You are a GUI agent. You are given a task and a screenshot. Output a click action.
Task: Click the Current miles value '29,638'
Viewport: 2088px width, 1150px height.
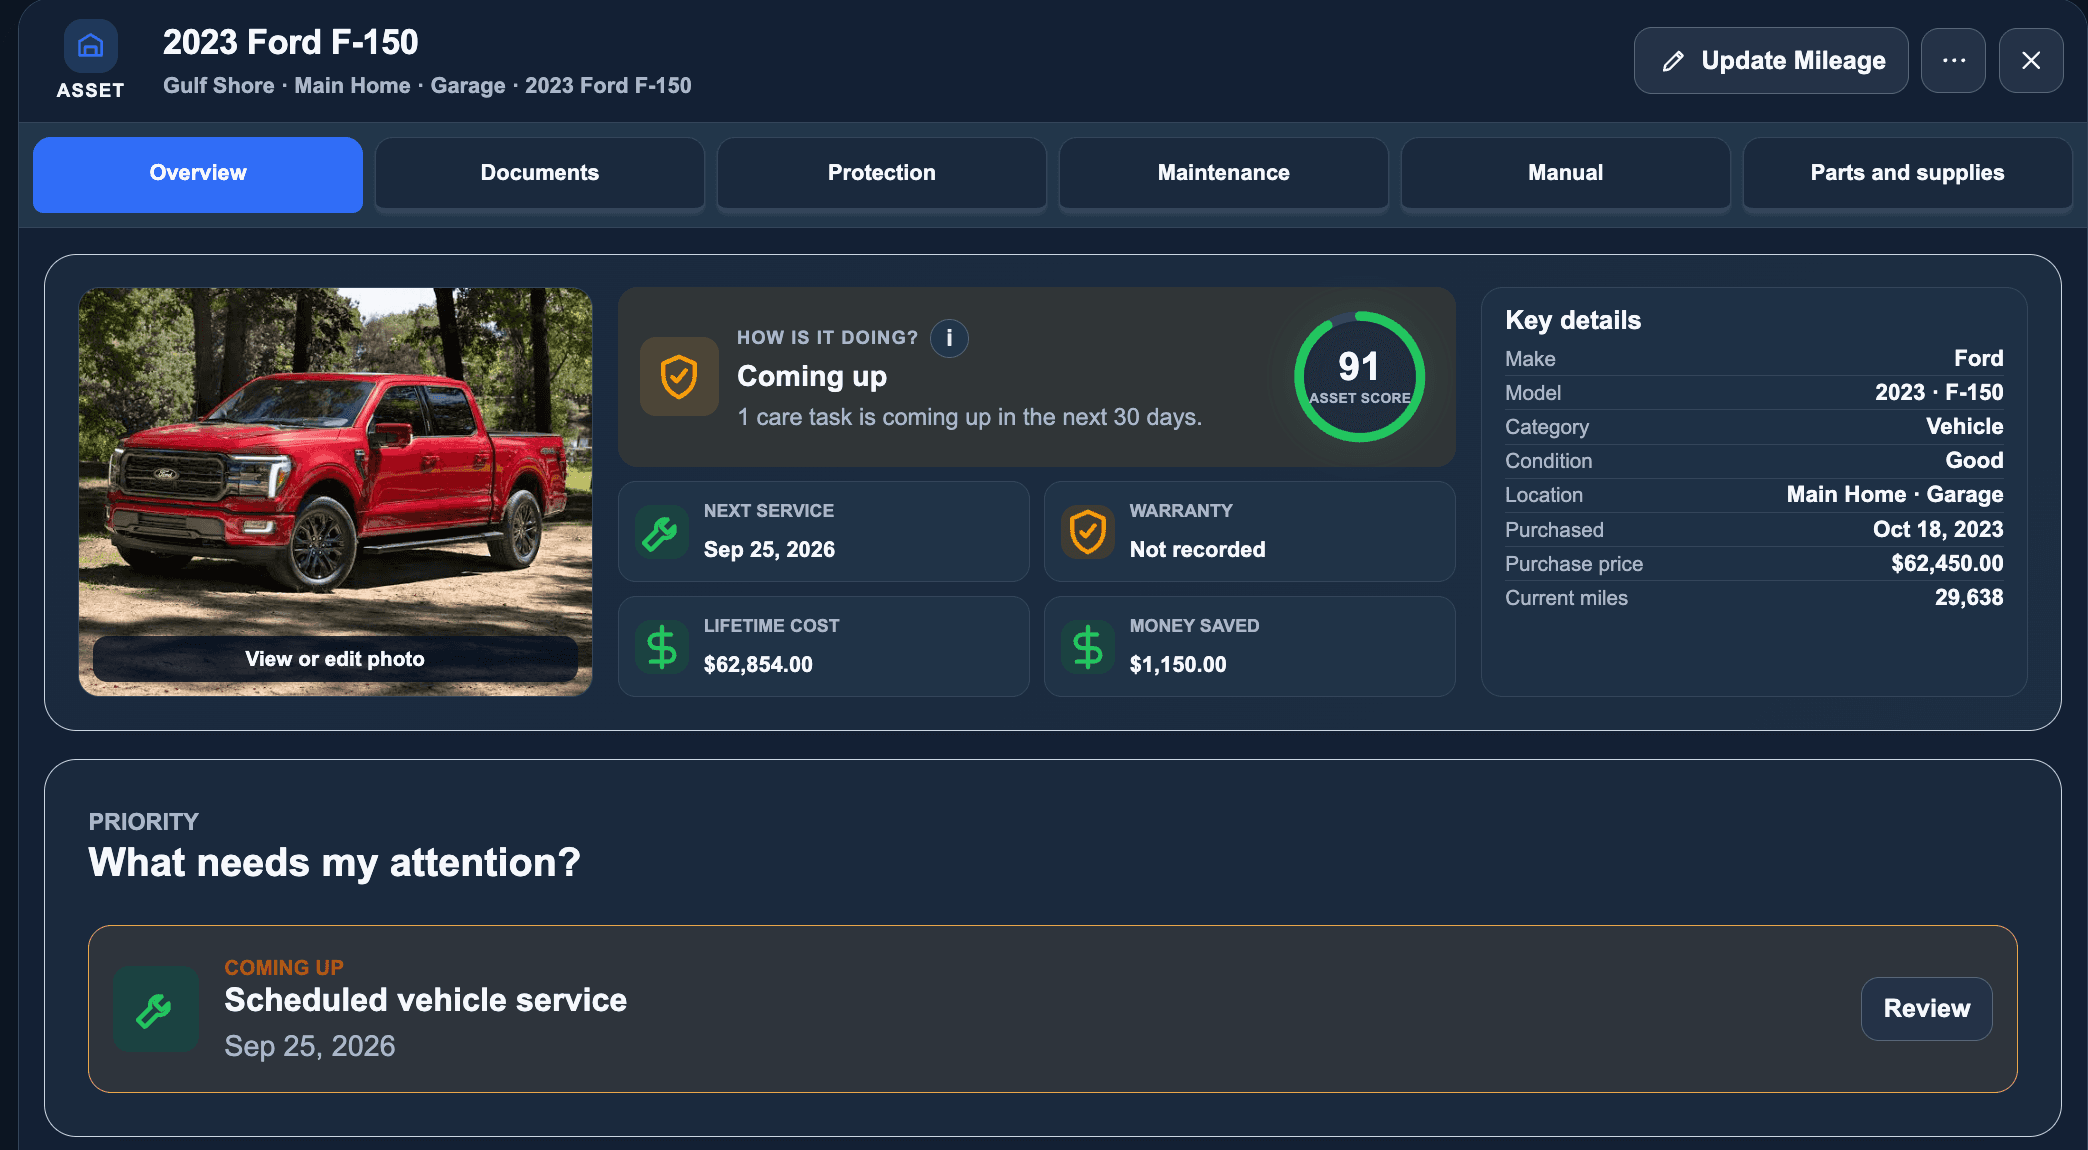pyautogui.click(x=1969, y=598)
